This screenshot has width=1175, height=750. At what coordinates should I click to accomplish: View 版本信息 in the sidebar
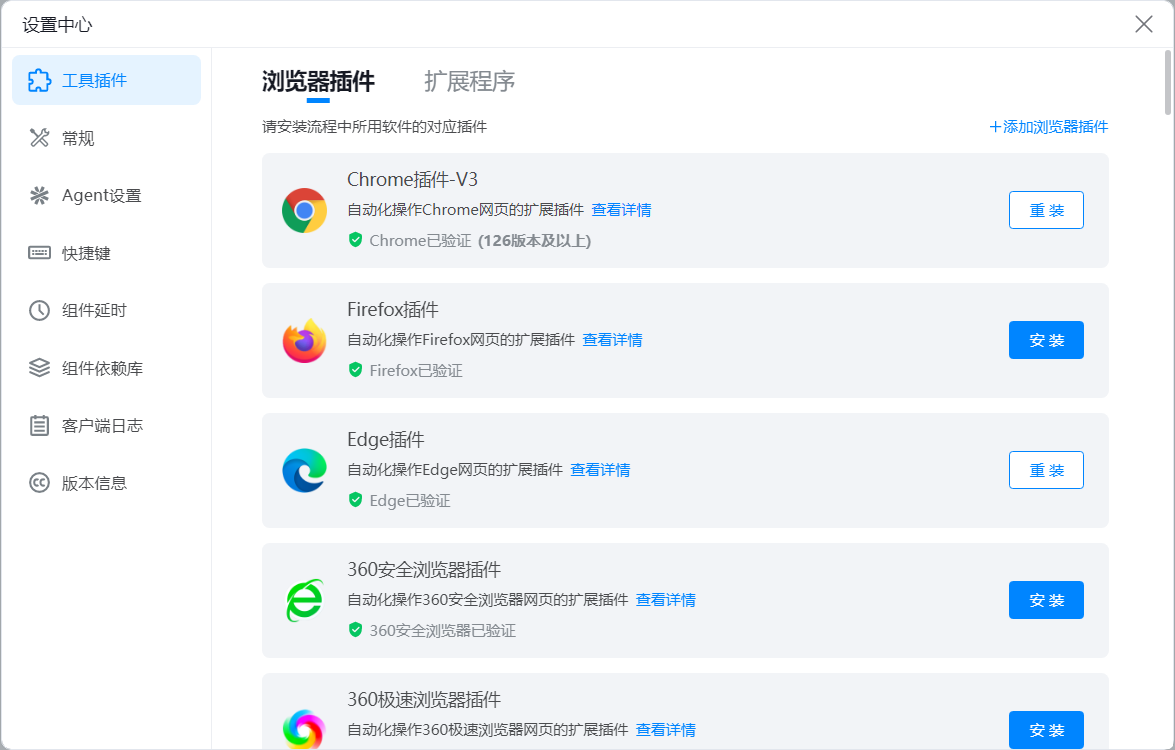(106, 483)
